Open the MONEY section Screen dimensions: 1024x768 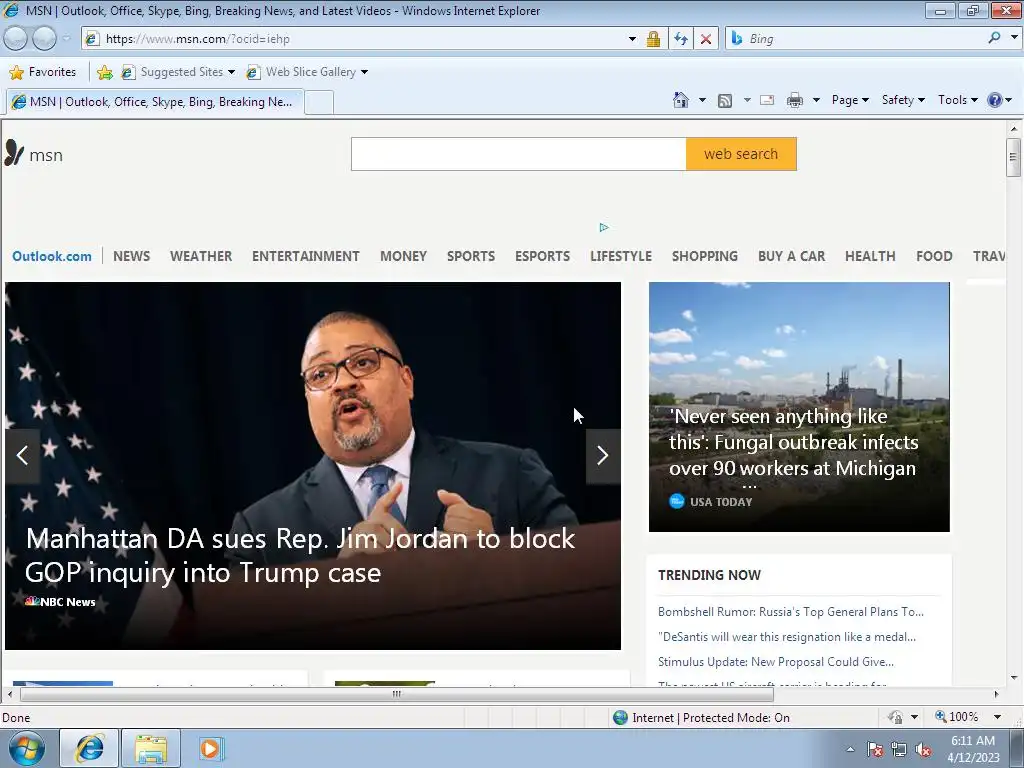[403, 256]
